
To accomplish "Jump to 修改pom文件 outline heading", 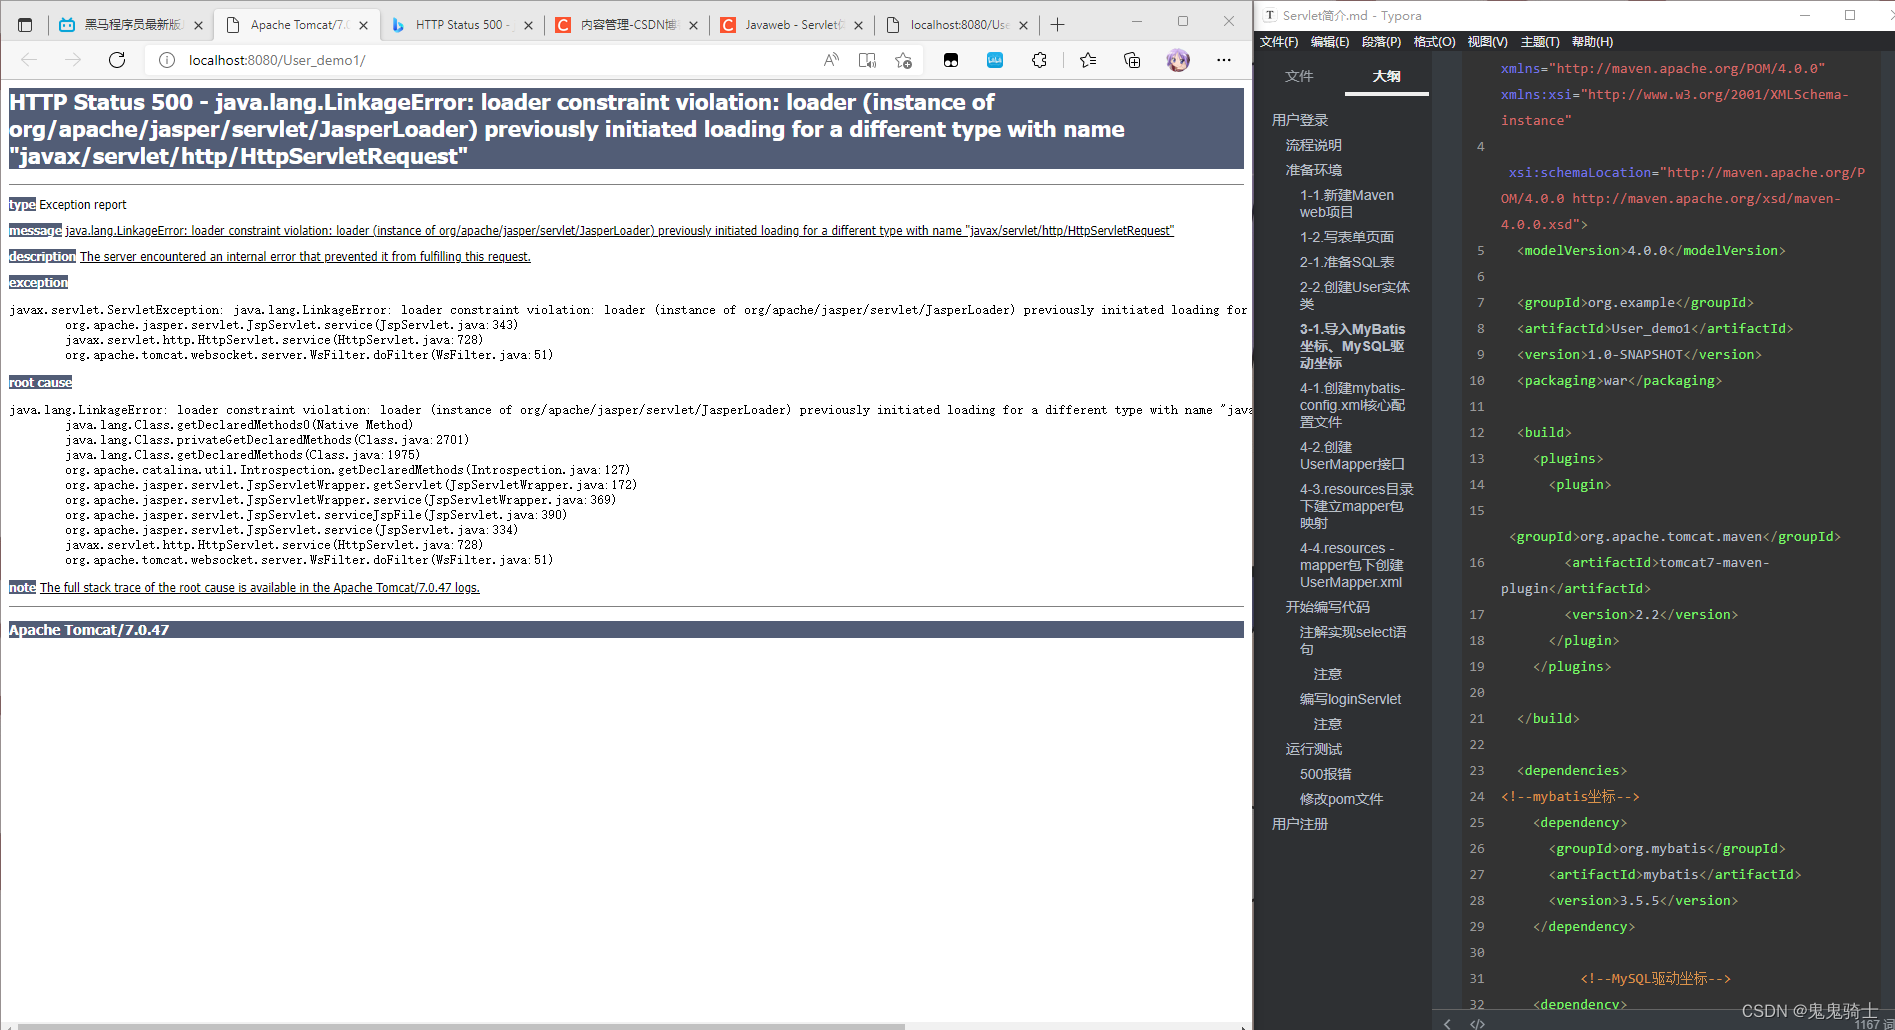I will coord(1342,799).
